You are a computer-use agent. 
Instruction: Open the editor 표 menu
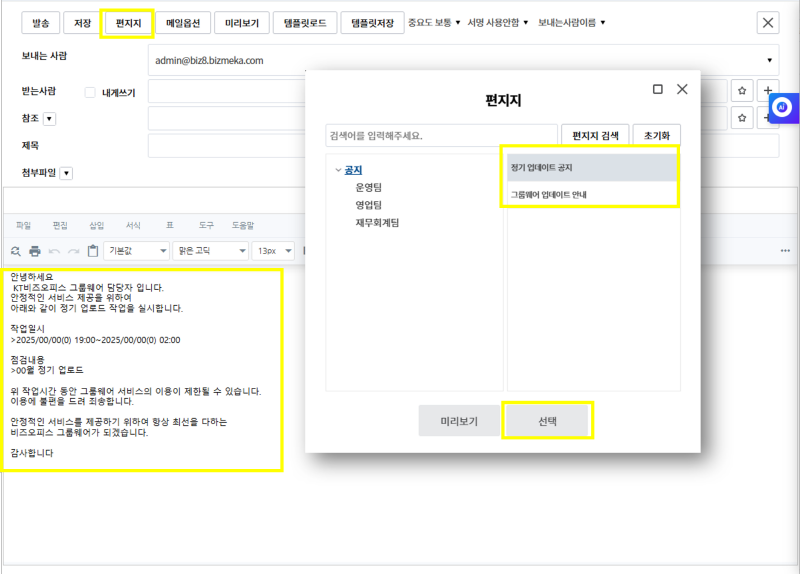click(170, 225)
